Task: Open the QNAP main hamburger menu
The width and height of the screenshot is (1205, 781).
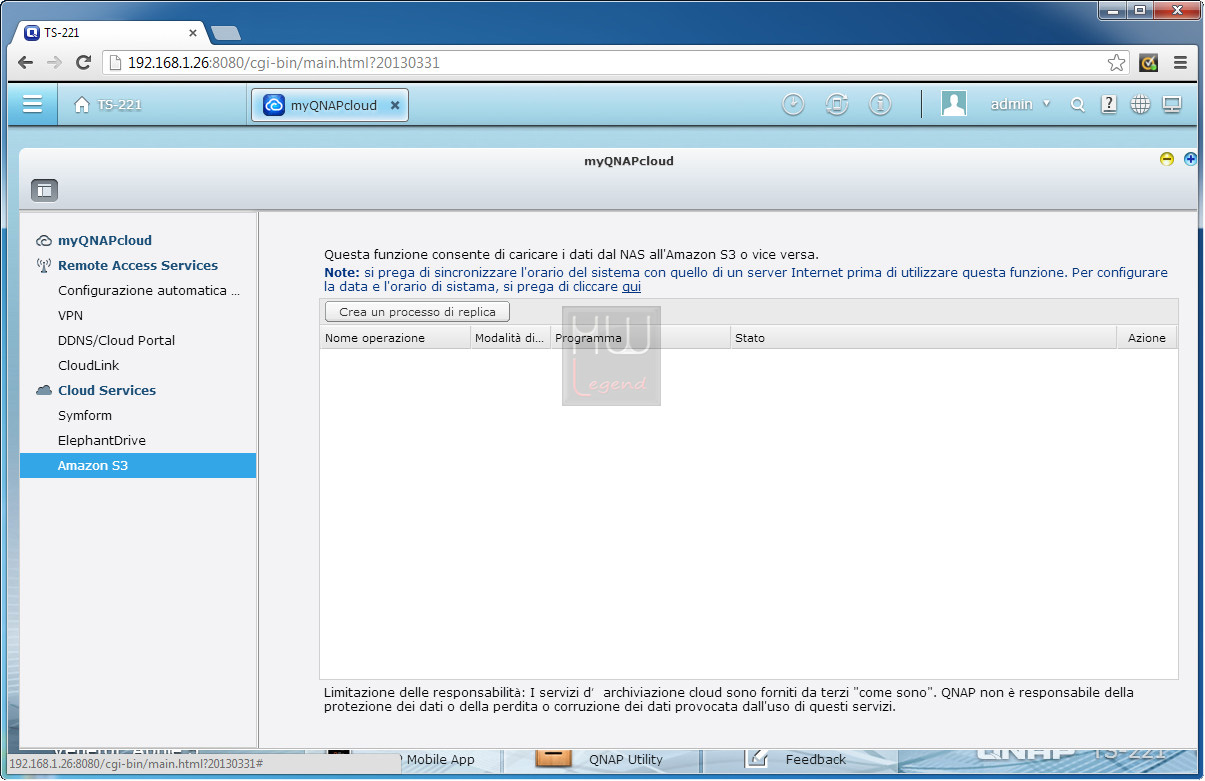Action: click(x=33, y=104)
